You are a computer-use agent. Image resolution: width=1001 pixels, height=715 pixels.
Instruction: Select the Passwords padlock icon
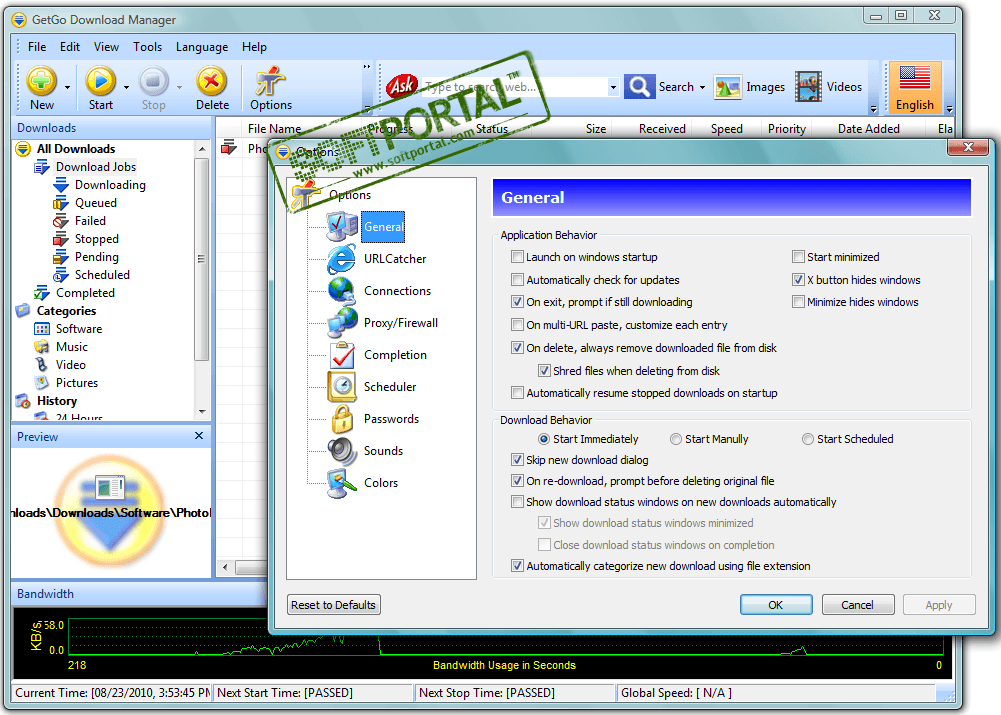coord(342,419)
